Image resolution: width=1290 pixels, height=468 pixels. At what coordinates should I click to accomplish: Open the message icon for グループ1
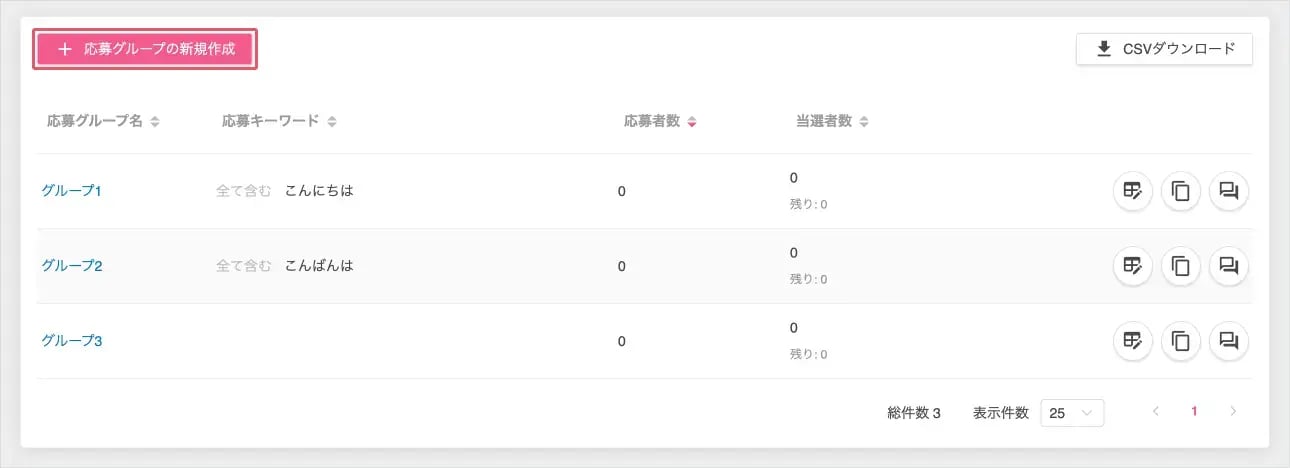pos(1229,191)
